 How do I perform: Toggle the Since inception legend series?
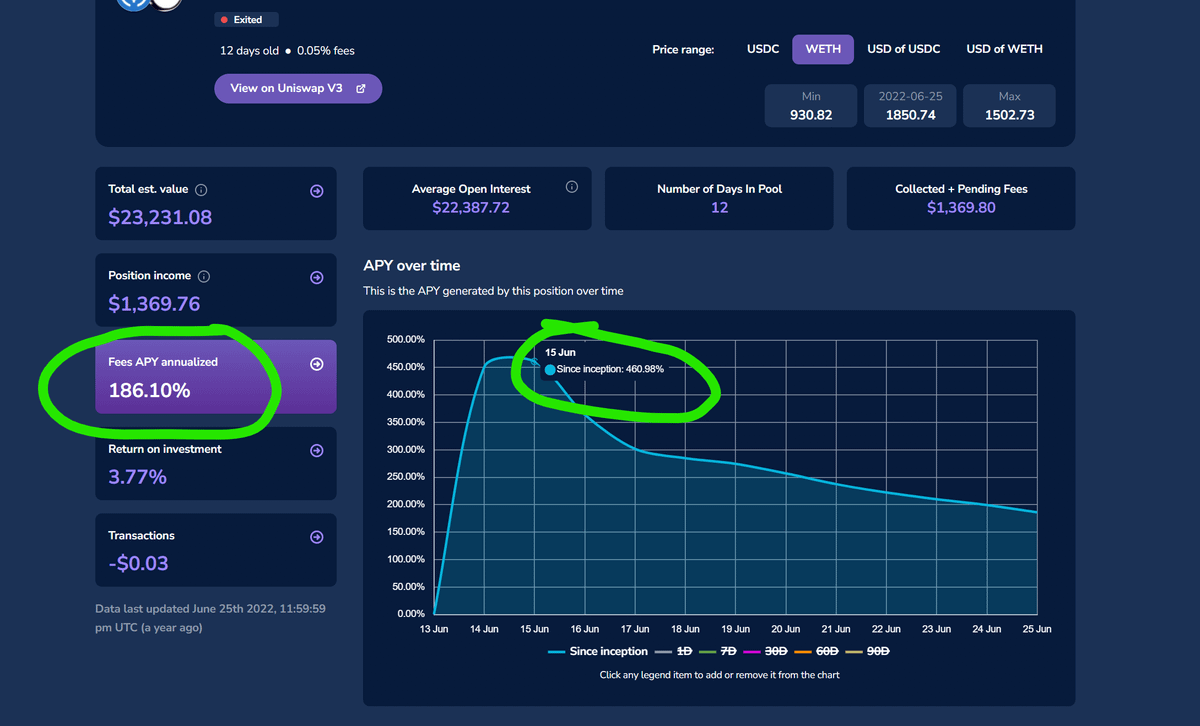coord(598,652)
